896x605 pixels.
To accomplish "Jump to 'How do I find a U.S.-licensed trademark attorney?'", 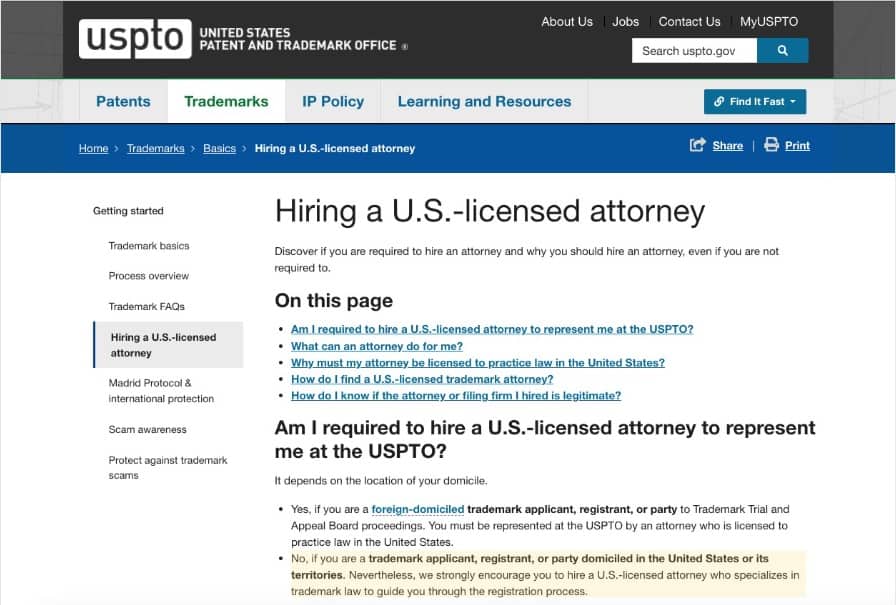I will tap(422, 379).
